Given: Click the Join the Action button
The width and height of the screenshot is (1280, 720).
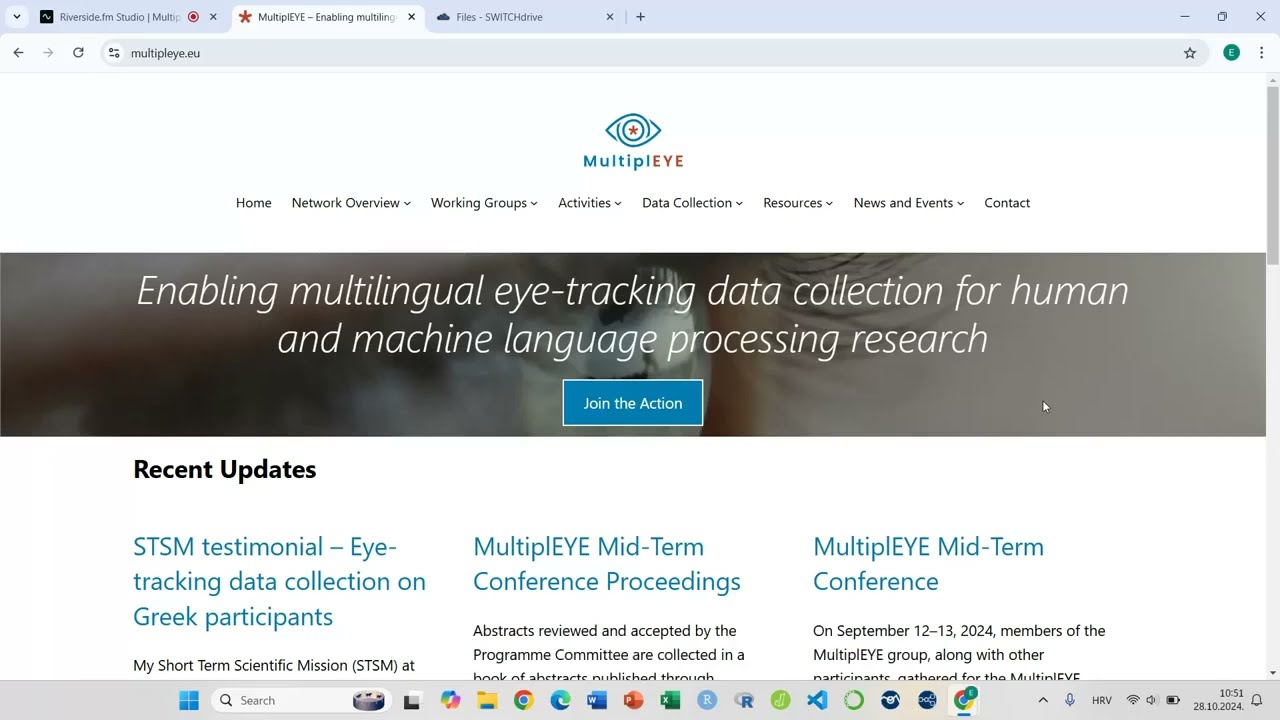Looking at the screenshot, I should coord(633,403).
